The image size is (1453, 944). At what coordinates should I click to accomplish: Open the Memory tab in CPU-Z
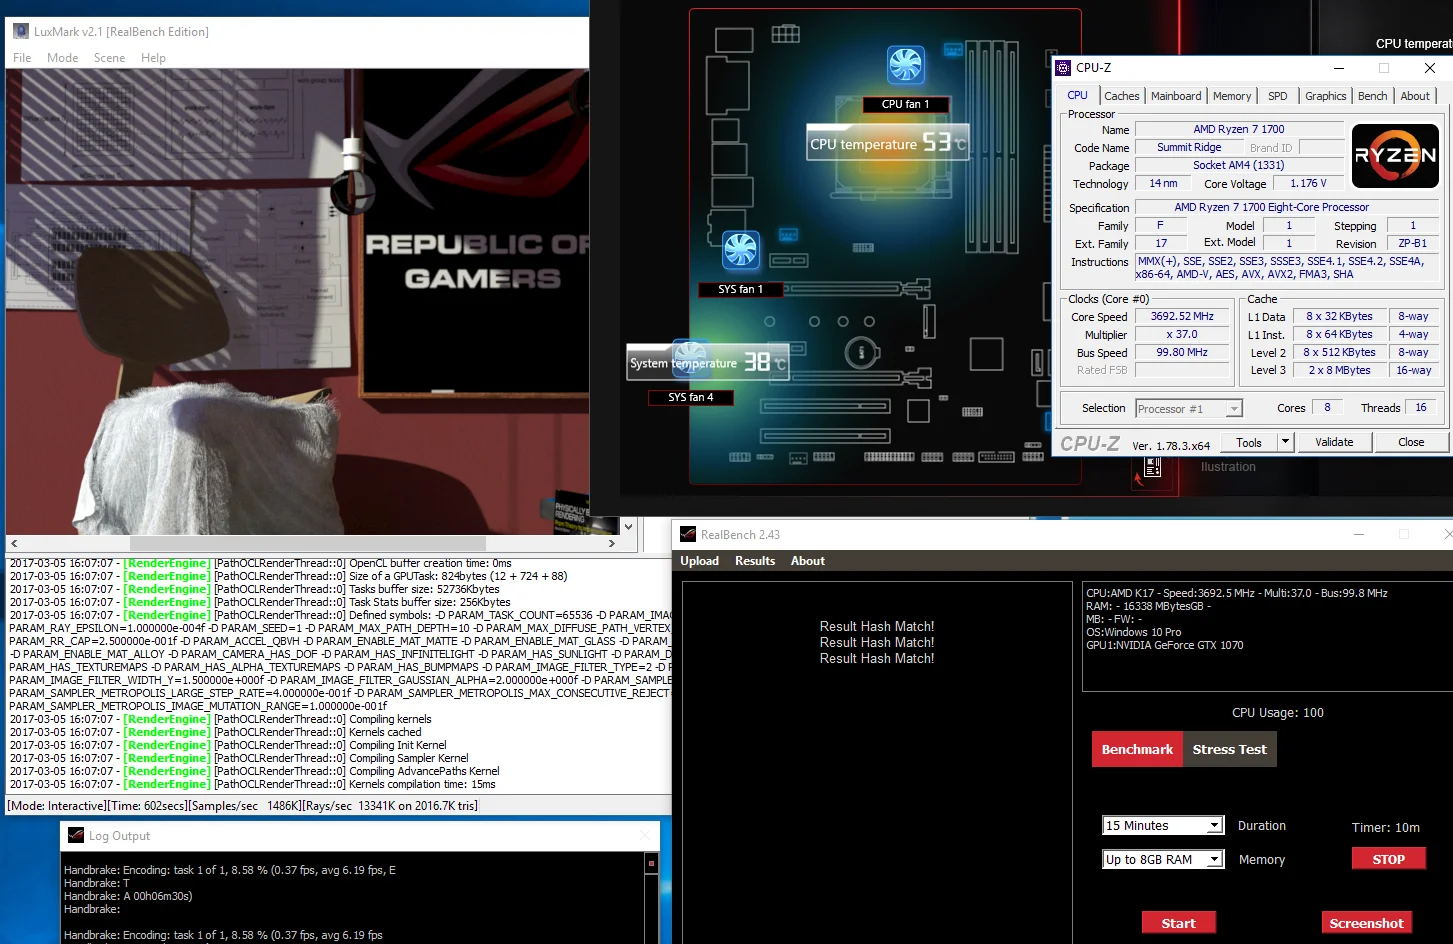1232,96
